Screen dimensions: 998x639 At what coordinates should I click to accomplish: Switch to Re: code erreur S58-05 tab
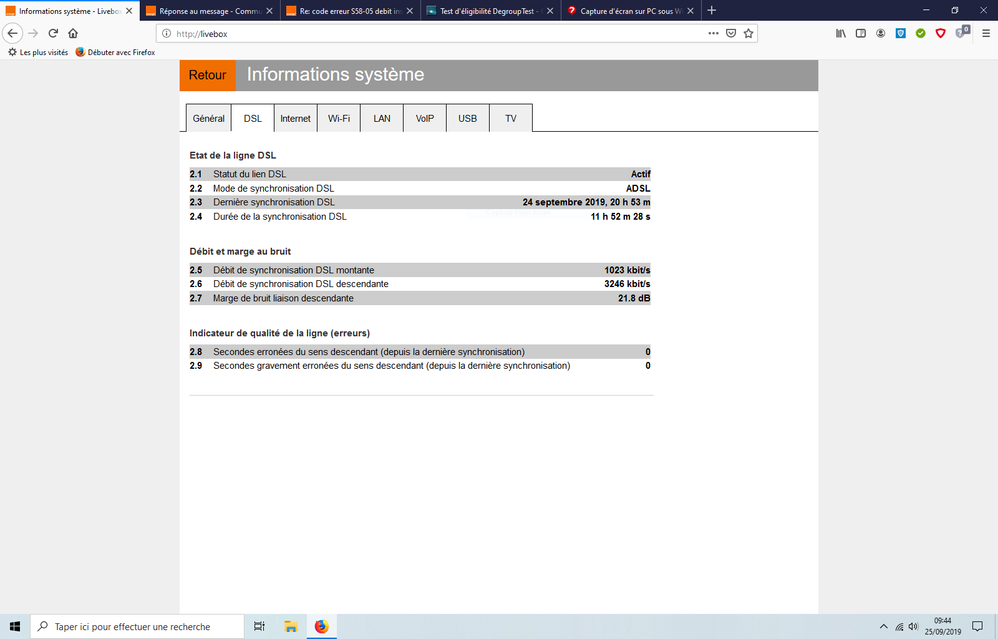[x=350, y=11]
